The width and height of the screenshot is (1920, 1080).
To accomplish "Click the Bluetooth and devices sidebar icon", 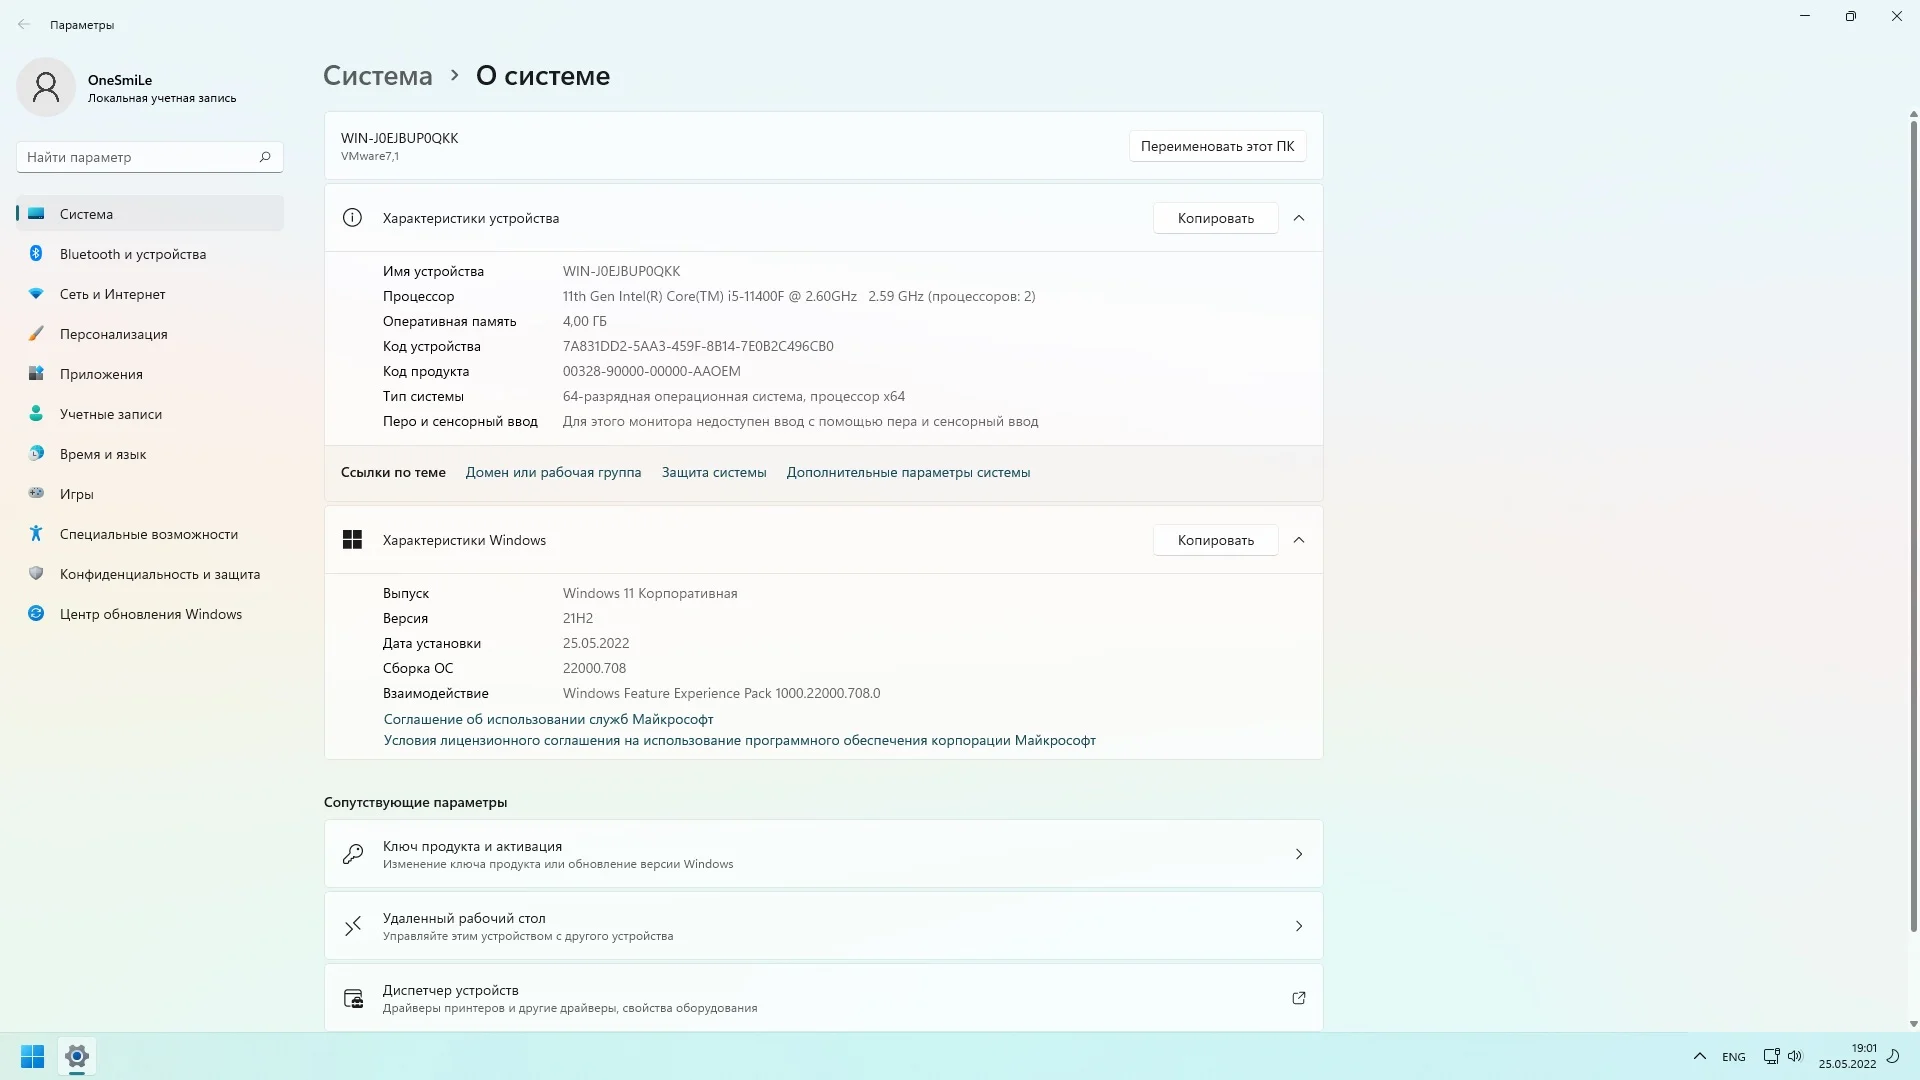I will point(36,254).
